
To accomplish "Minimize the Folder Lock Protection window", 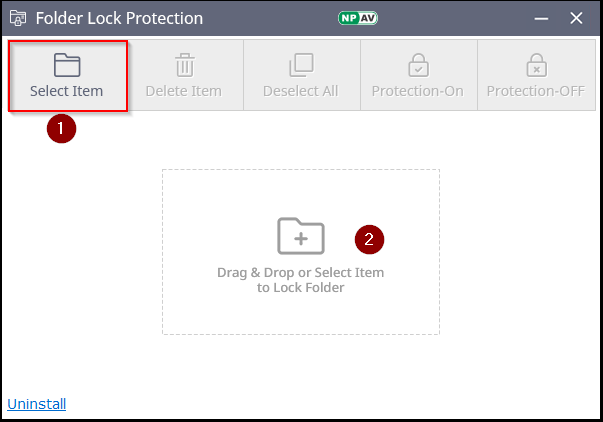I will point(540,18).
